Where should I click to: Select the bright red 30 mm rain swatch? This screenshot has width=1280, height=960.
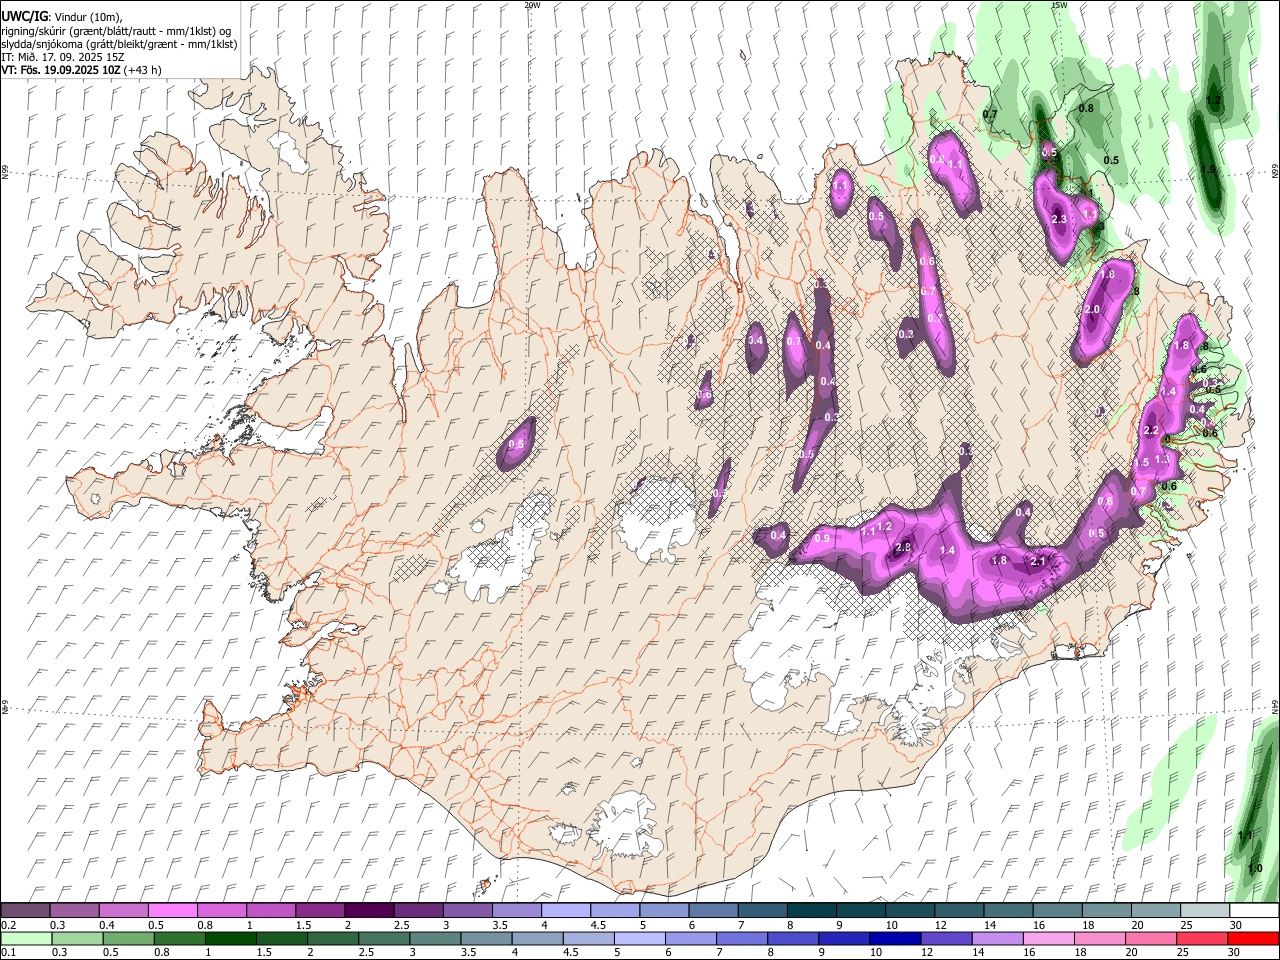click(x=1253, y=938)
